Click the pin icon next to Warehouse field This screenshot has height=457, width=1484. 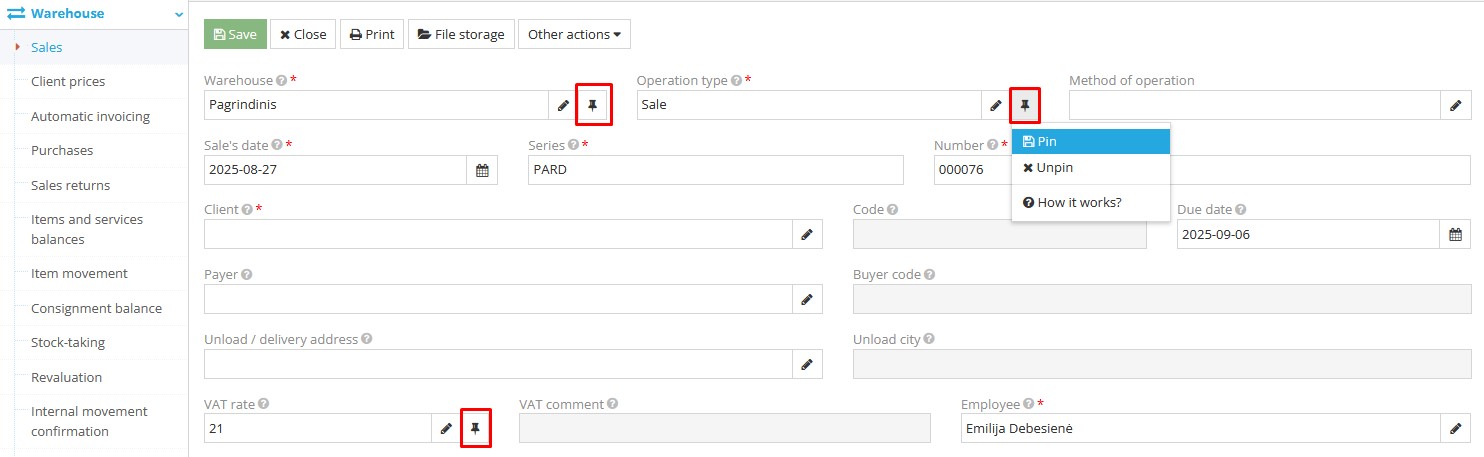click(593, 105)
